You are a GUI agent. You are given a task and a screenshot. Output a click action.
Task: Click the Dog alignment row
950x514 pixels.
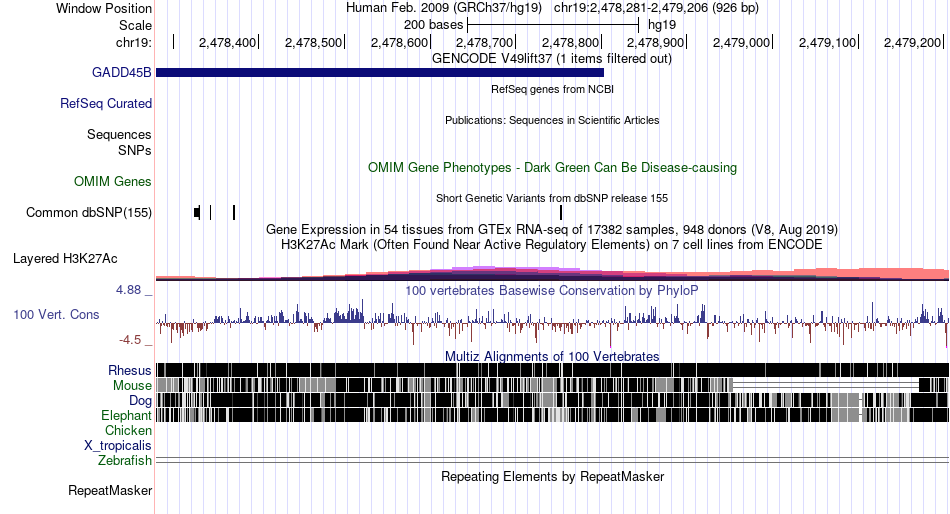[x=552, y=400]
